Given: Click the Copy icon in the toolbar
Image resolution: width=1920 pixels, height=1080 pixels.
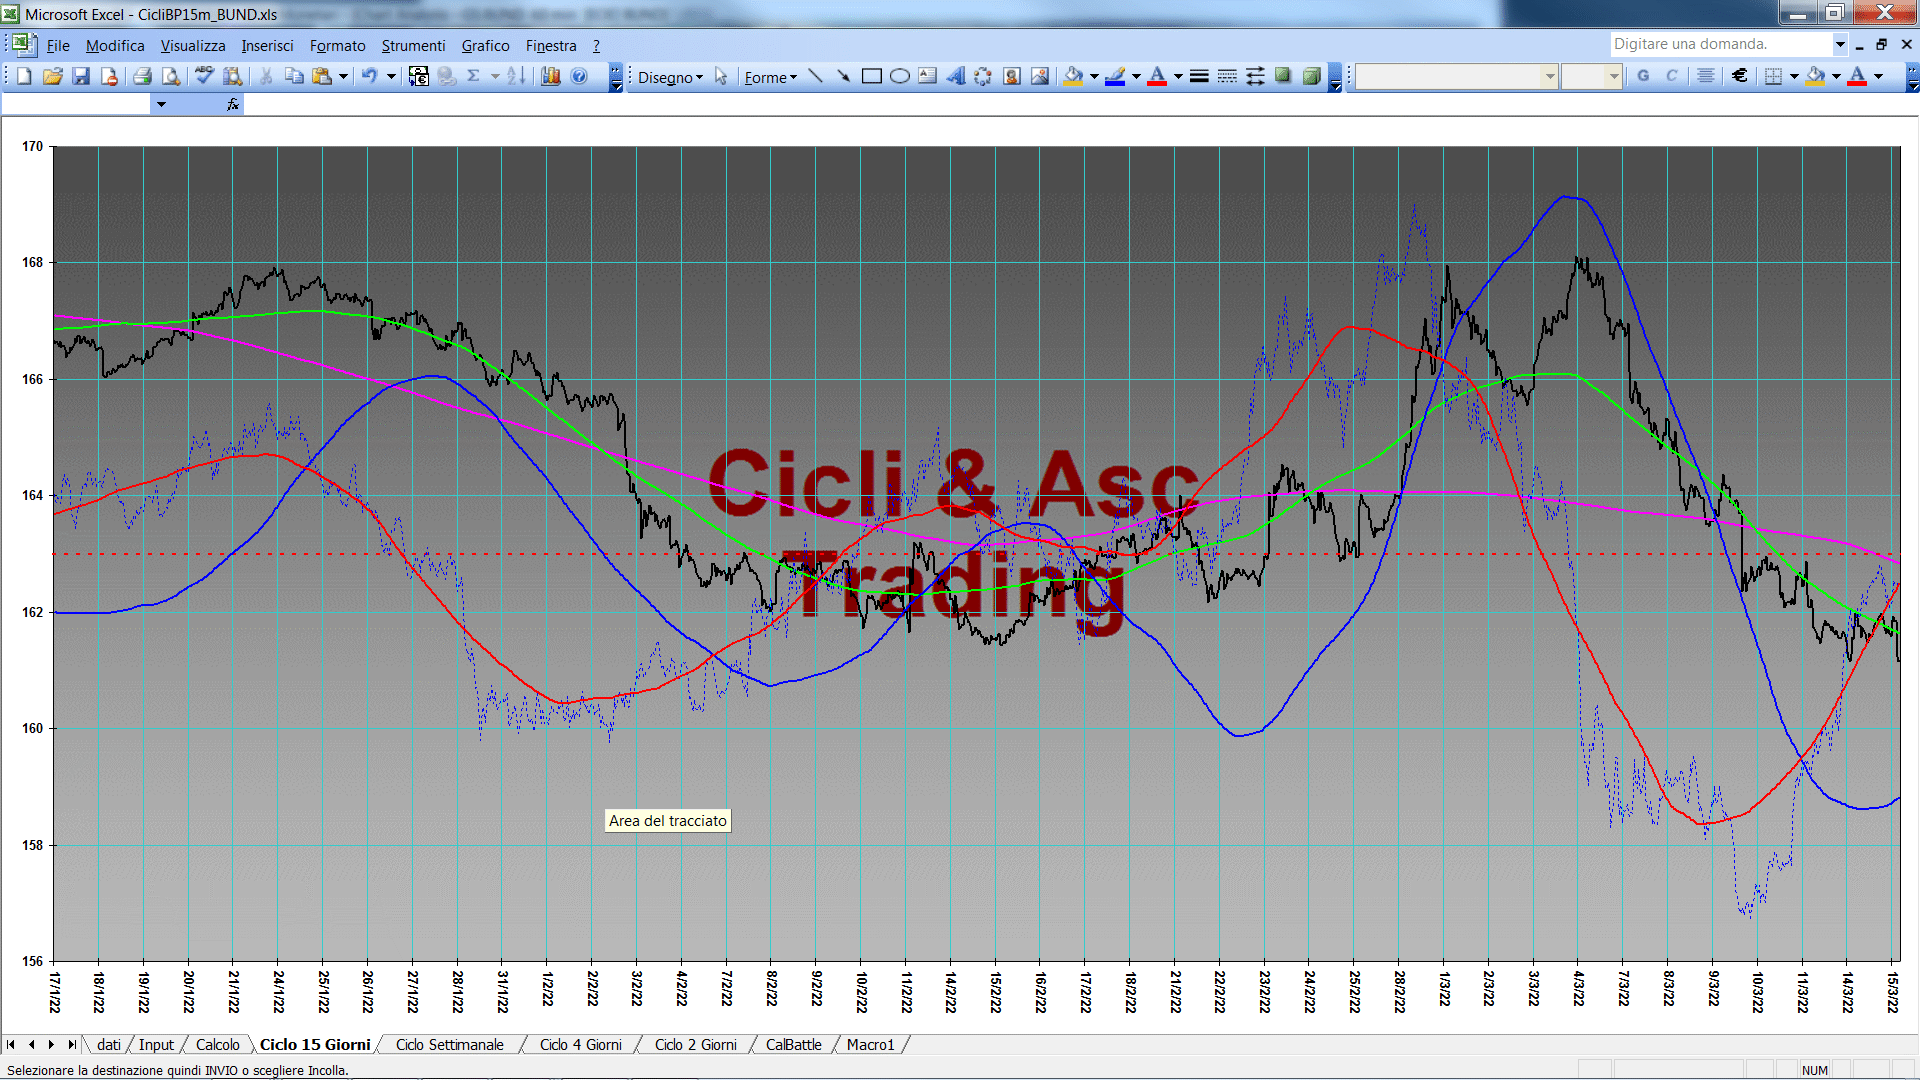Looking at the screenshot, I should (294, 76).
